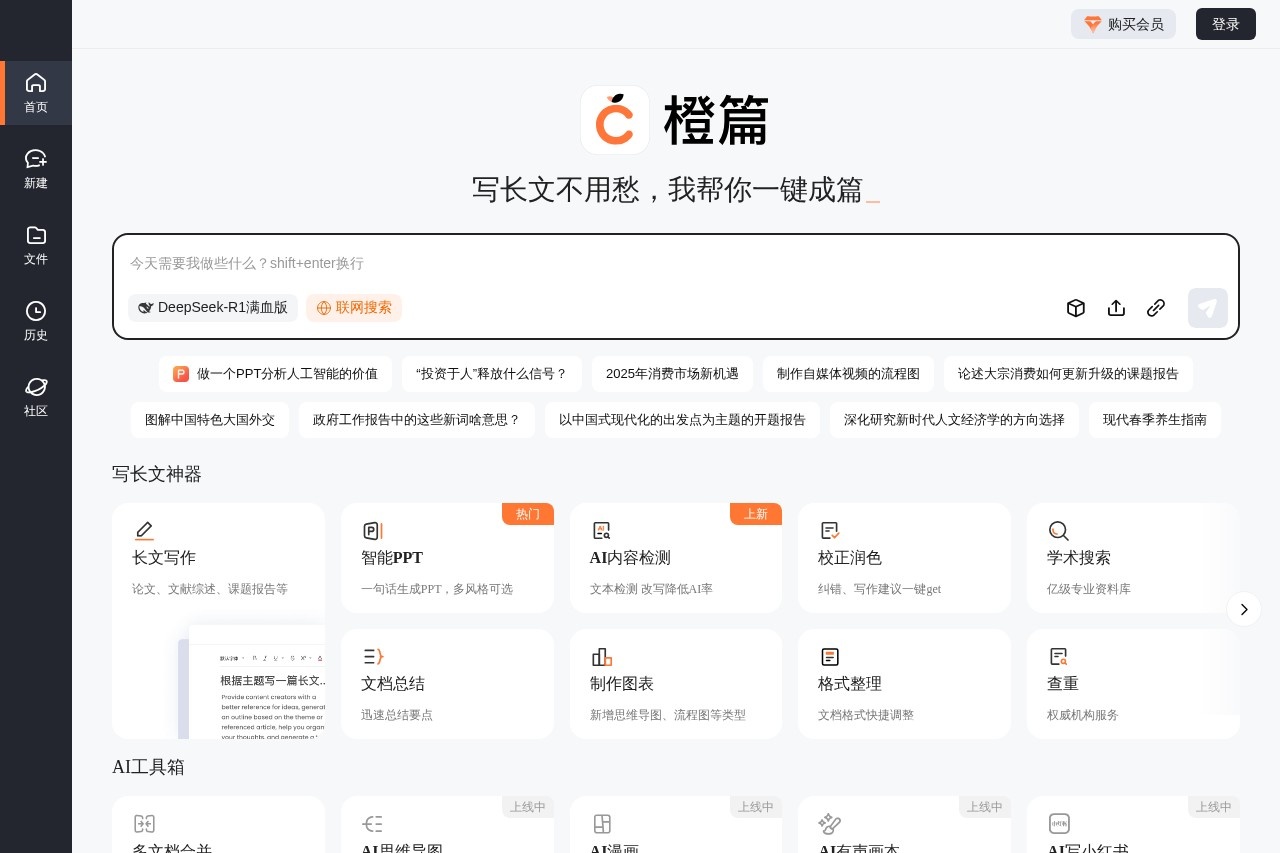Select the 长文写作 tool icon
Screen dimensions: 1280x853
tap(144, 530)
